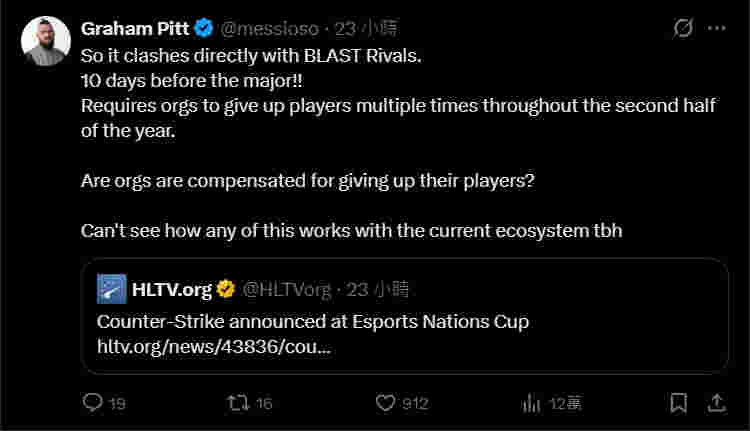This screenshot has height=431, width=750.
Task: Like the tweet with heart icon
Action: 387,403
